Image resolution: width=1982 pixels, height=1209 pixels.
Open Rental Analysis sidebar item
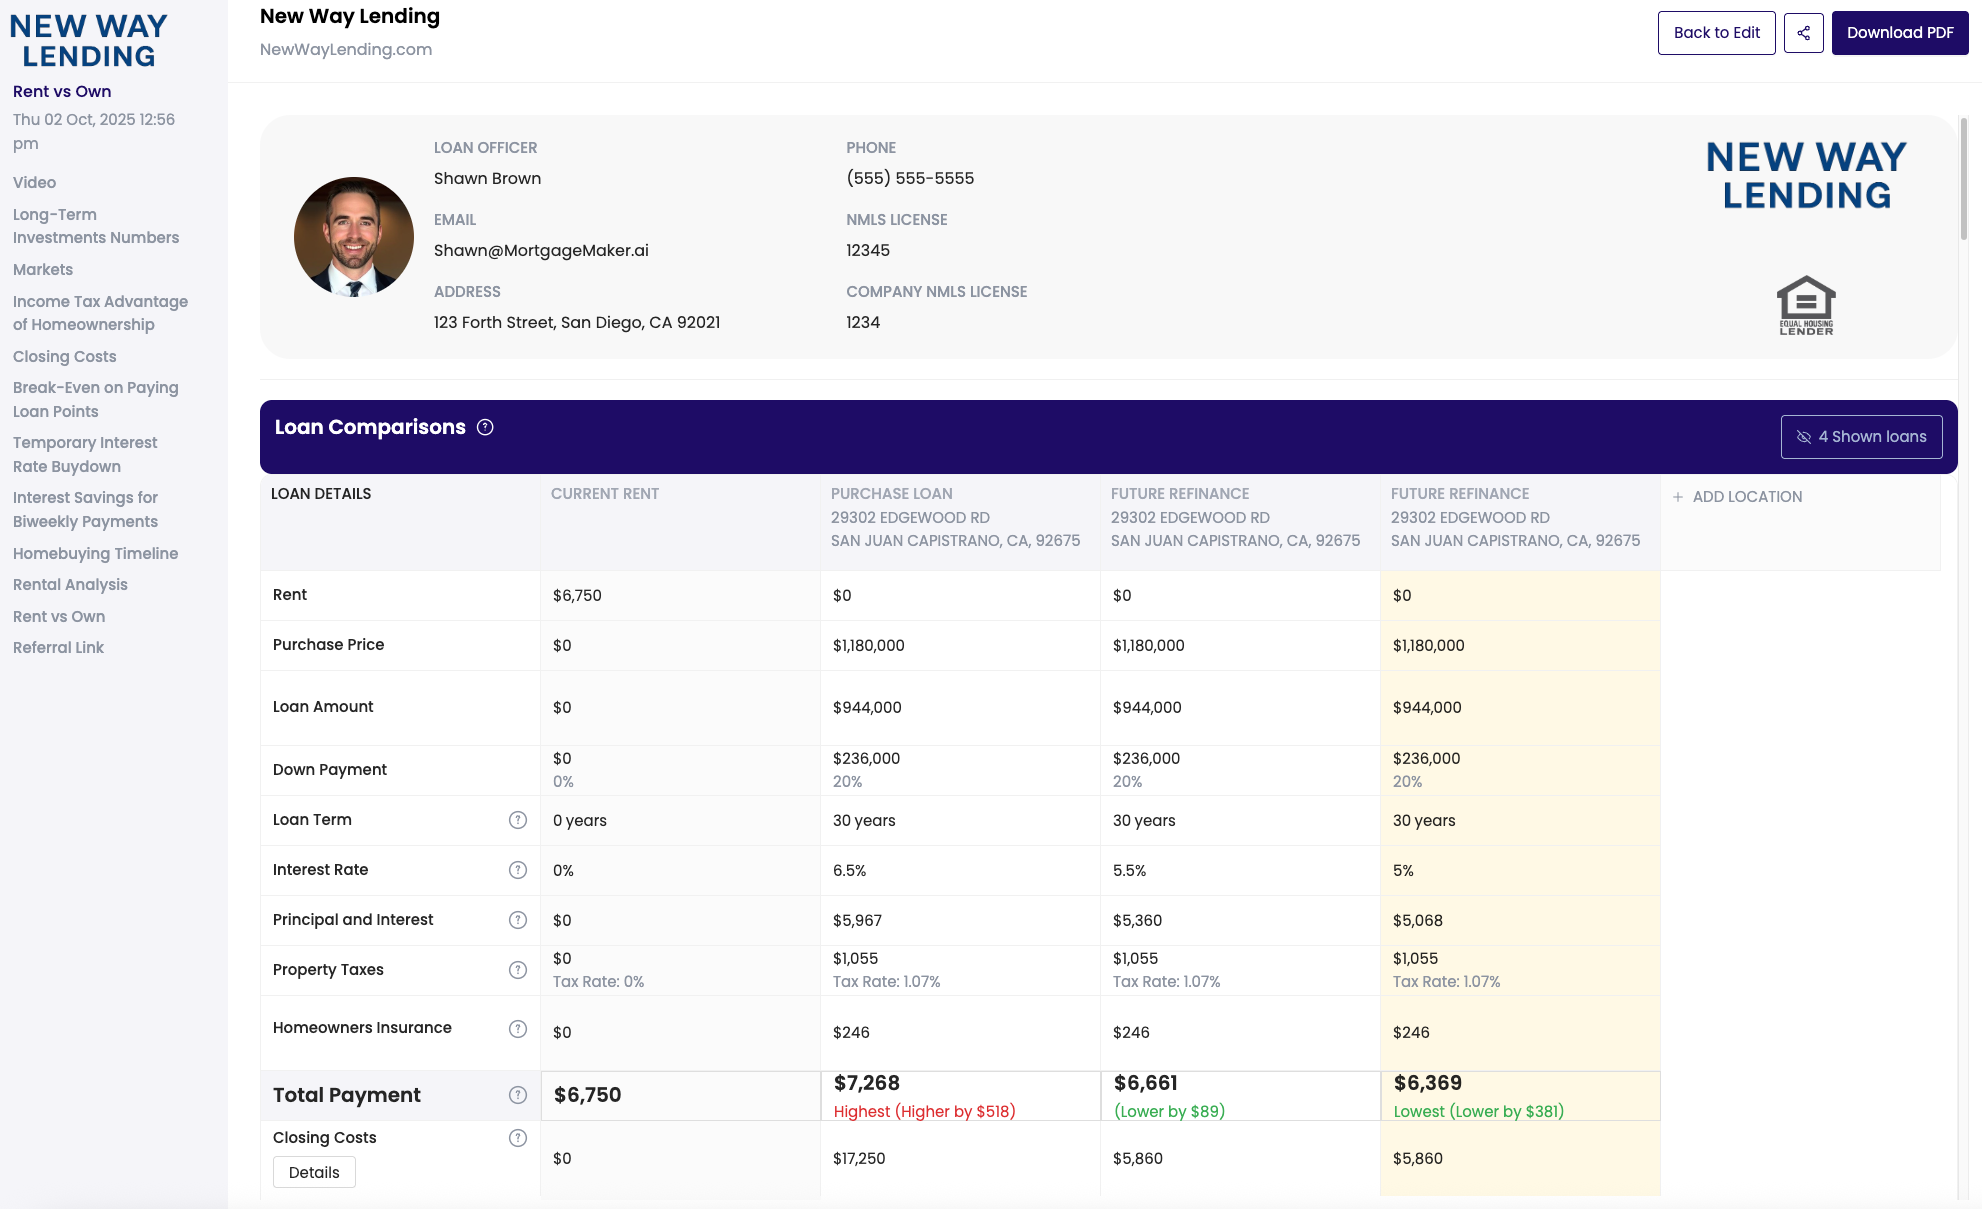pos(70,585)
